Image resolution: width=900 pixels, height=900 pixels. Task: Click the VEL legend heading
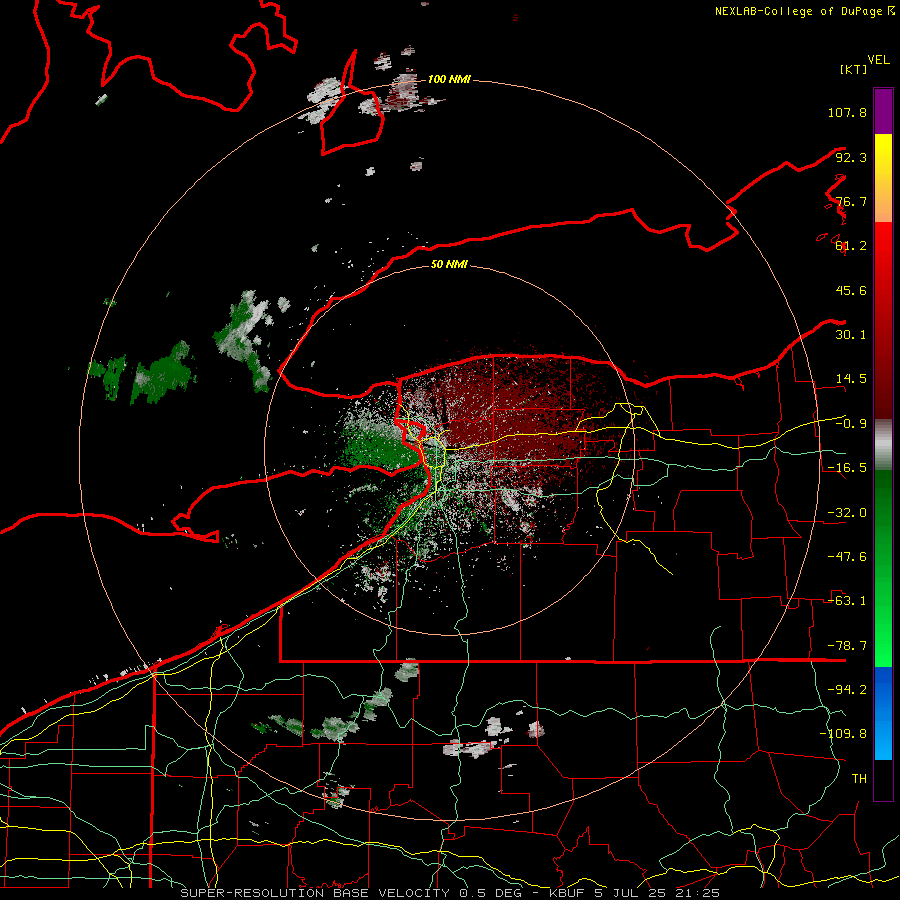click(879, 60)
